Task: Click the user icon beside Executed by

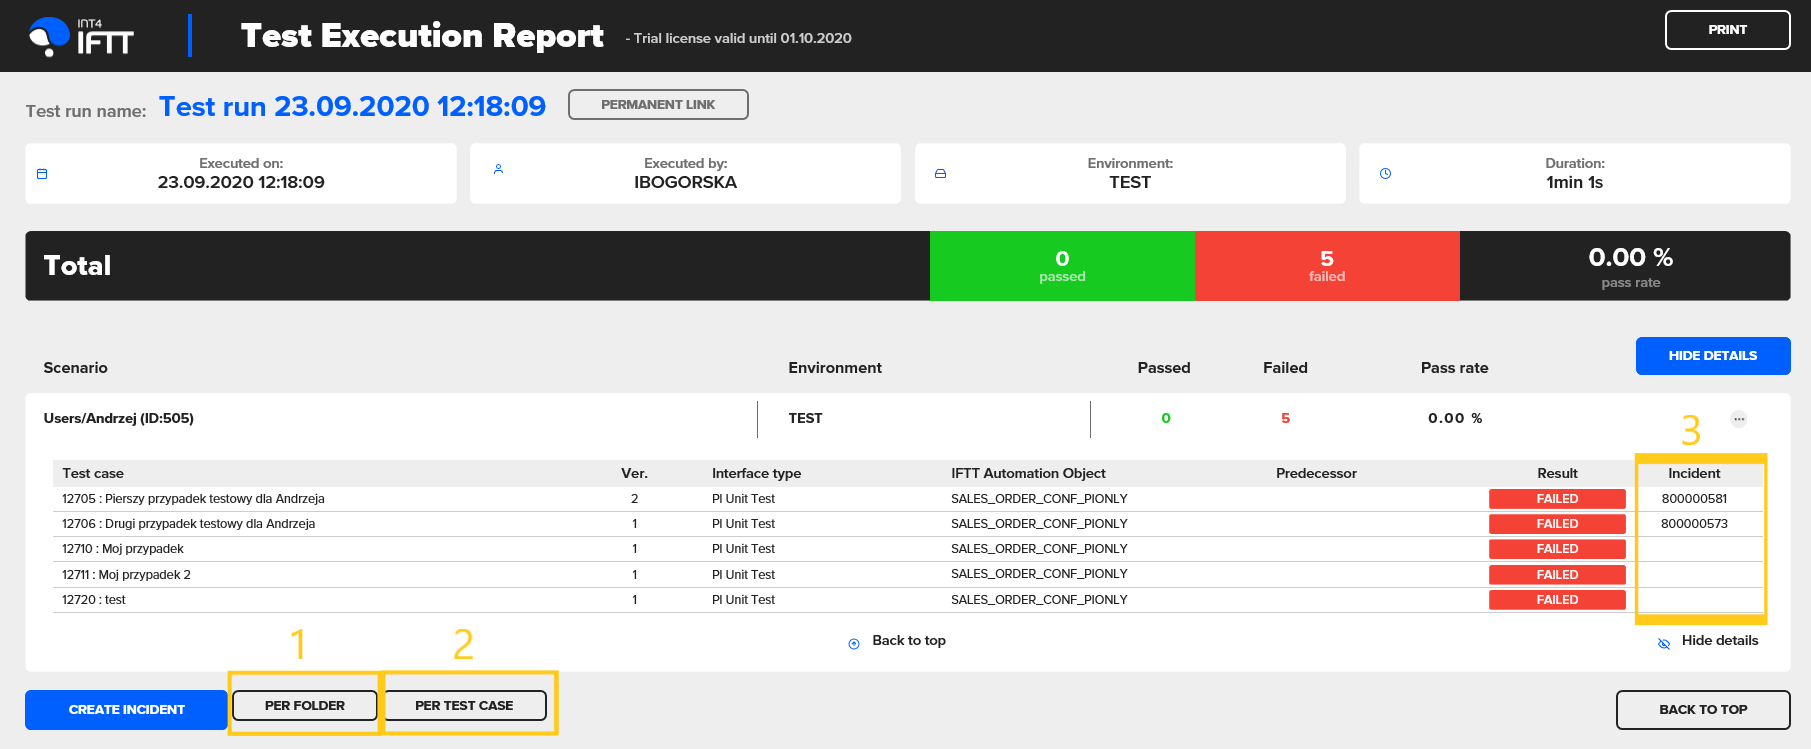Action: [498, 169]
